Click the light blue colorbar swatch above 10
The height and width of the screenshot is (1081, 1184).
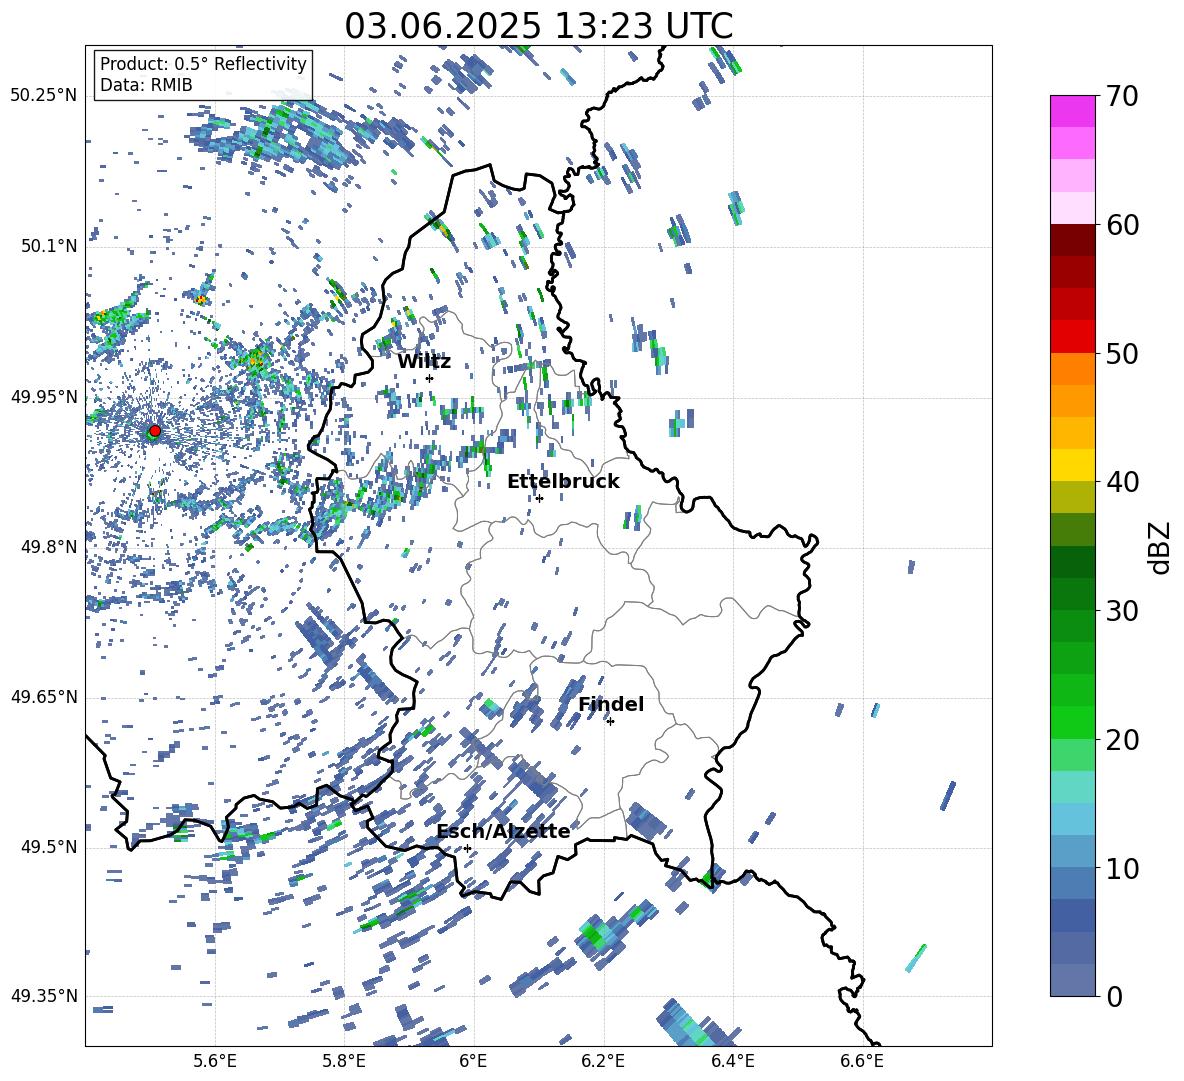(1072, 819)
